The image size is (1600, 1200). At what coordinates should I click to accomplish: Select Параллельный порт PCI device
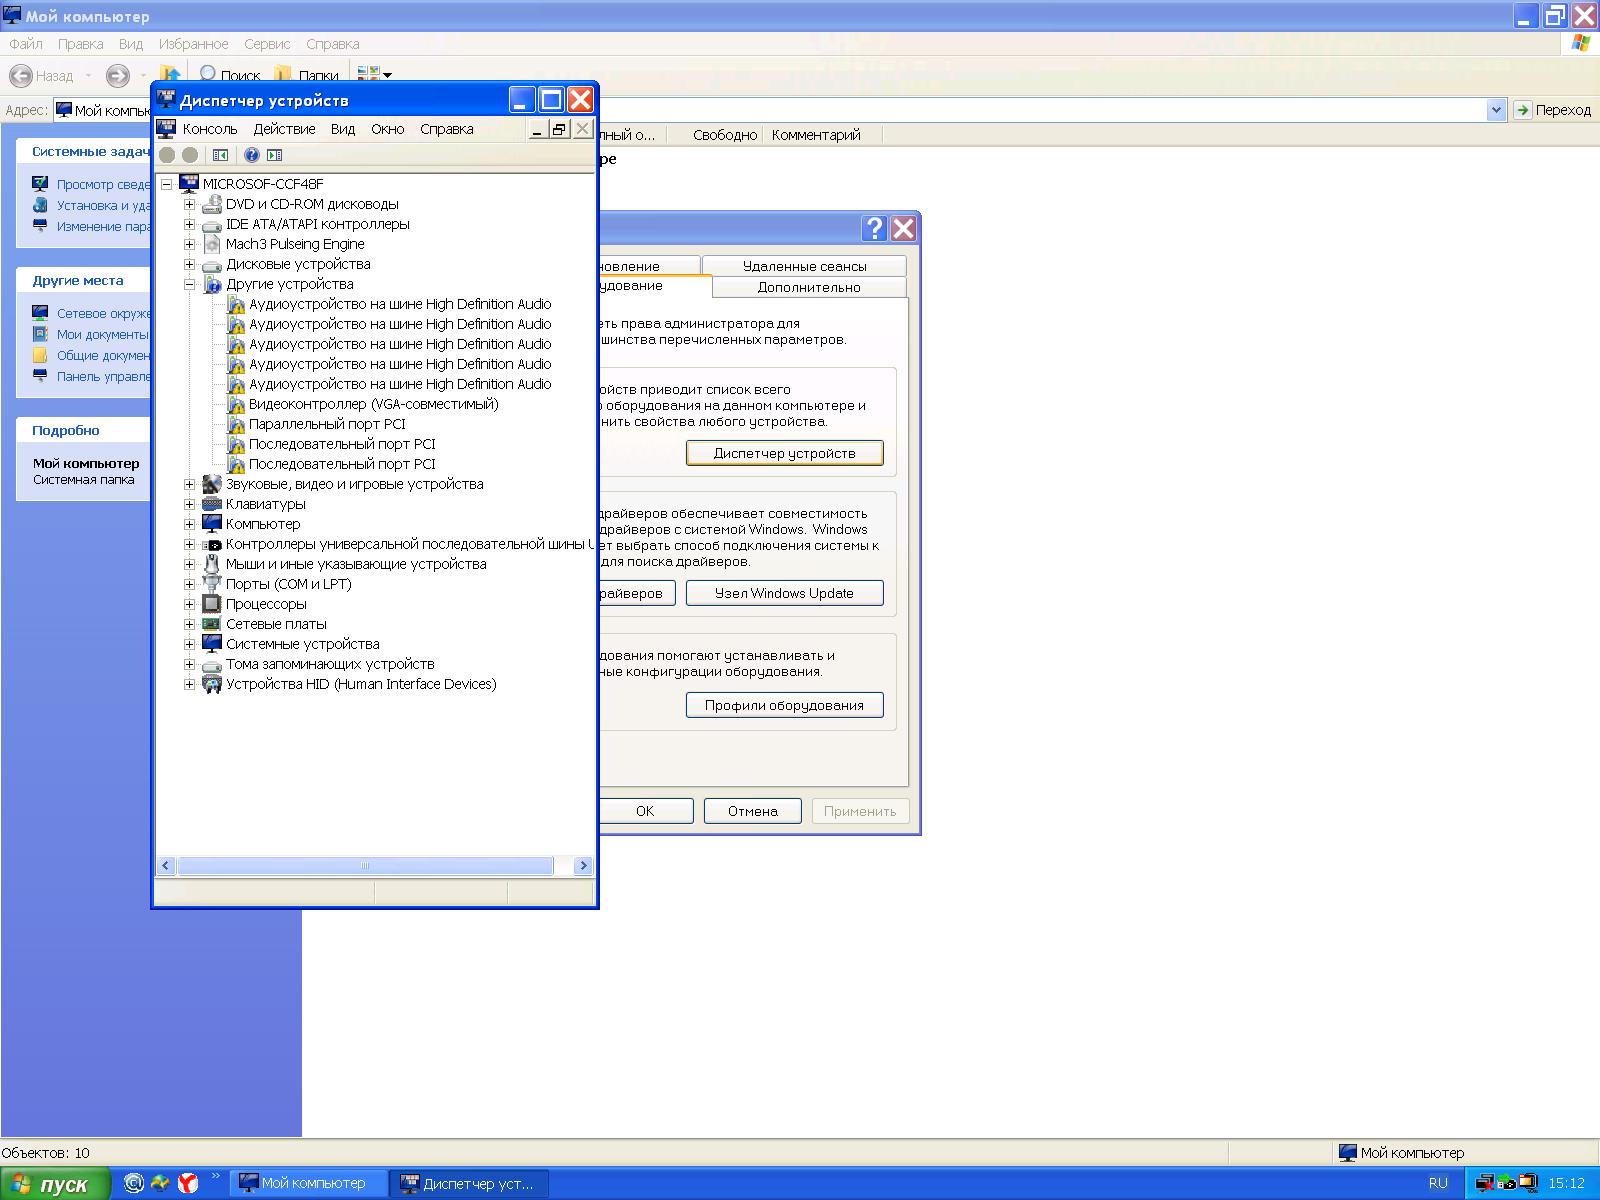(x=327, y=424)
